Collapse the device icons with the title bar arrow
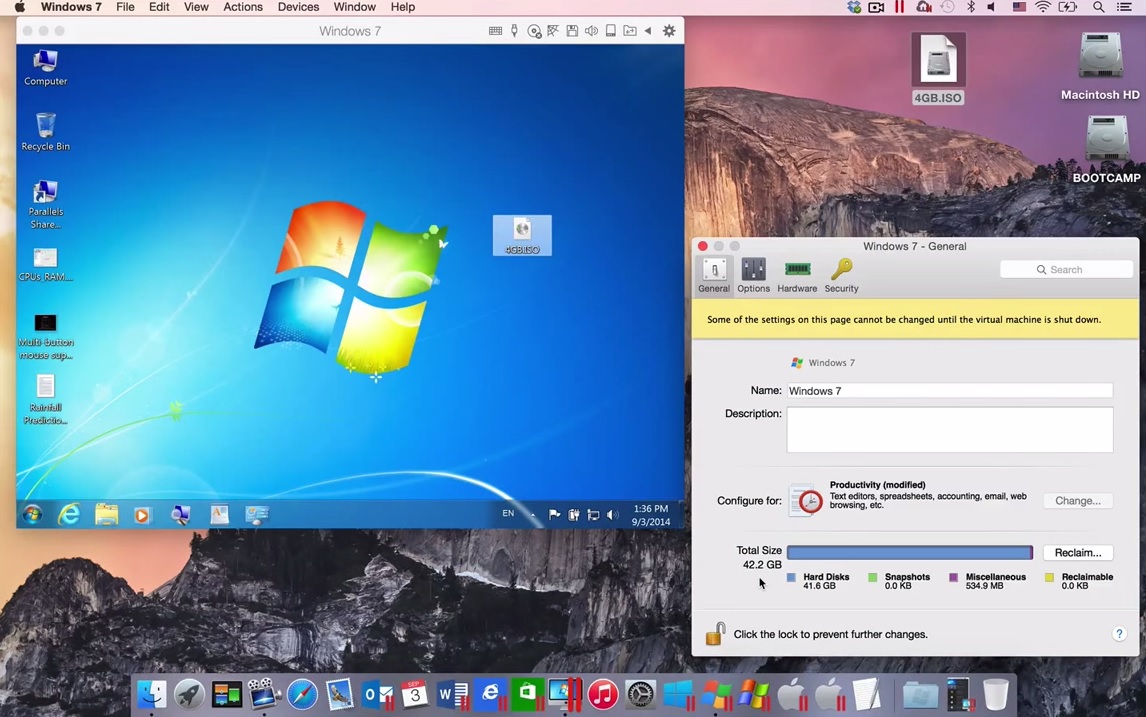The width and height of the screenshot is (1146, 717). click(x=648, y=31)
